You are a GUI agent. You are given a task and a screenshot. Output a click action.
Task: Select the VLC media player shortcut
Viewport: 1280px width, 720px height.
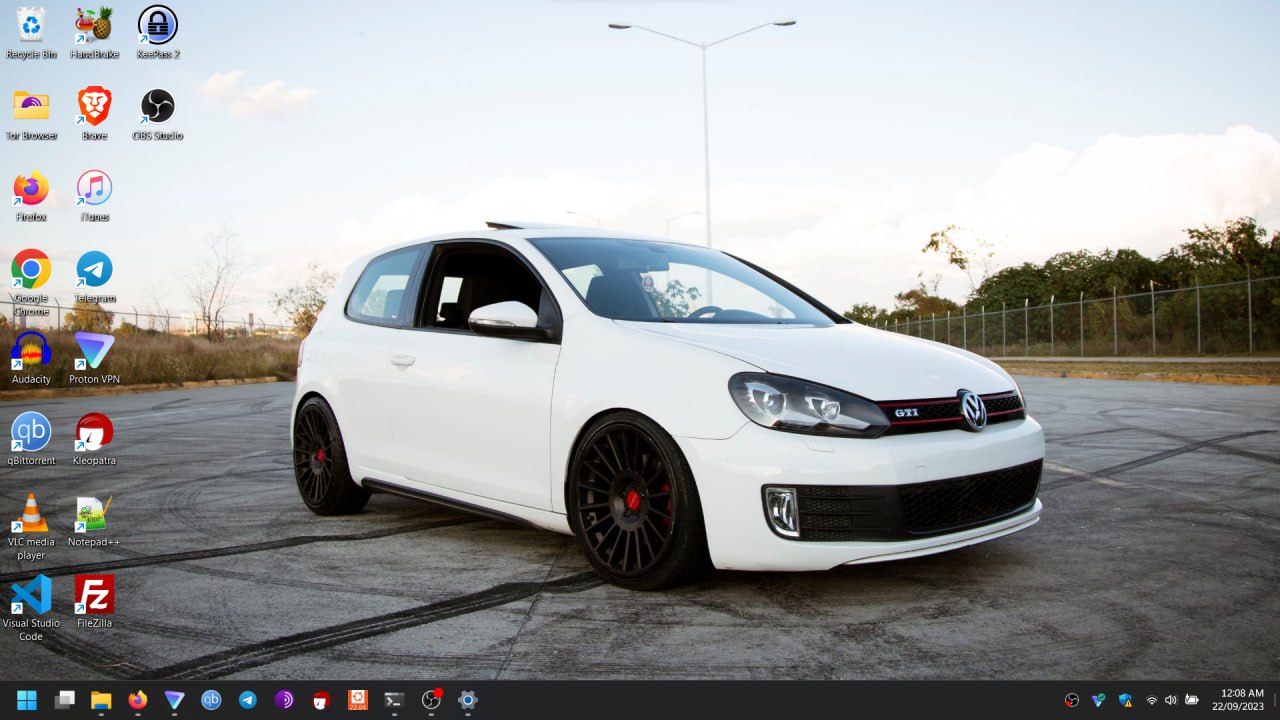31,514
